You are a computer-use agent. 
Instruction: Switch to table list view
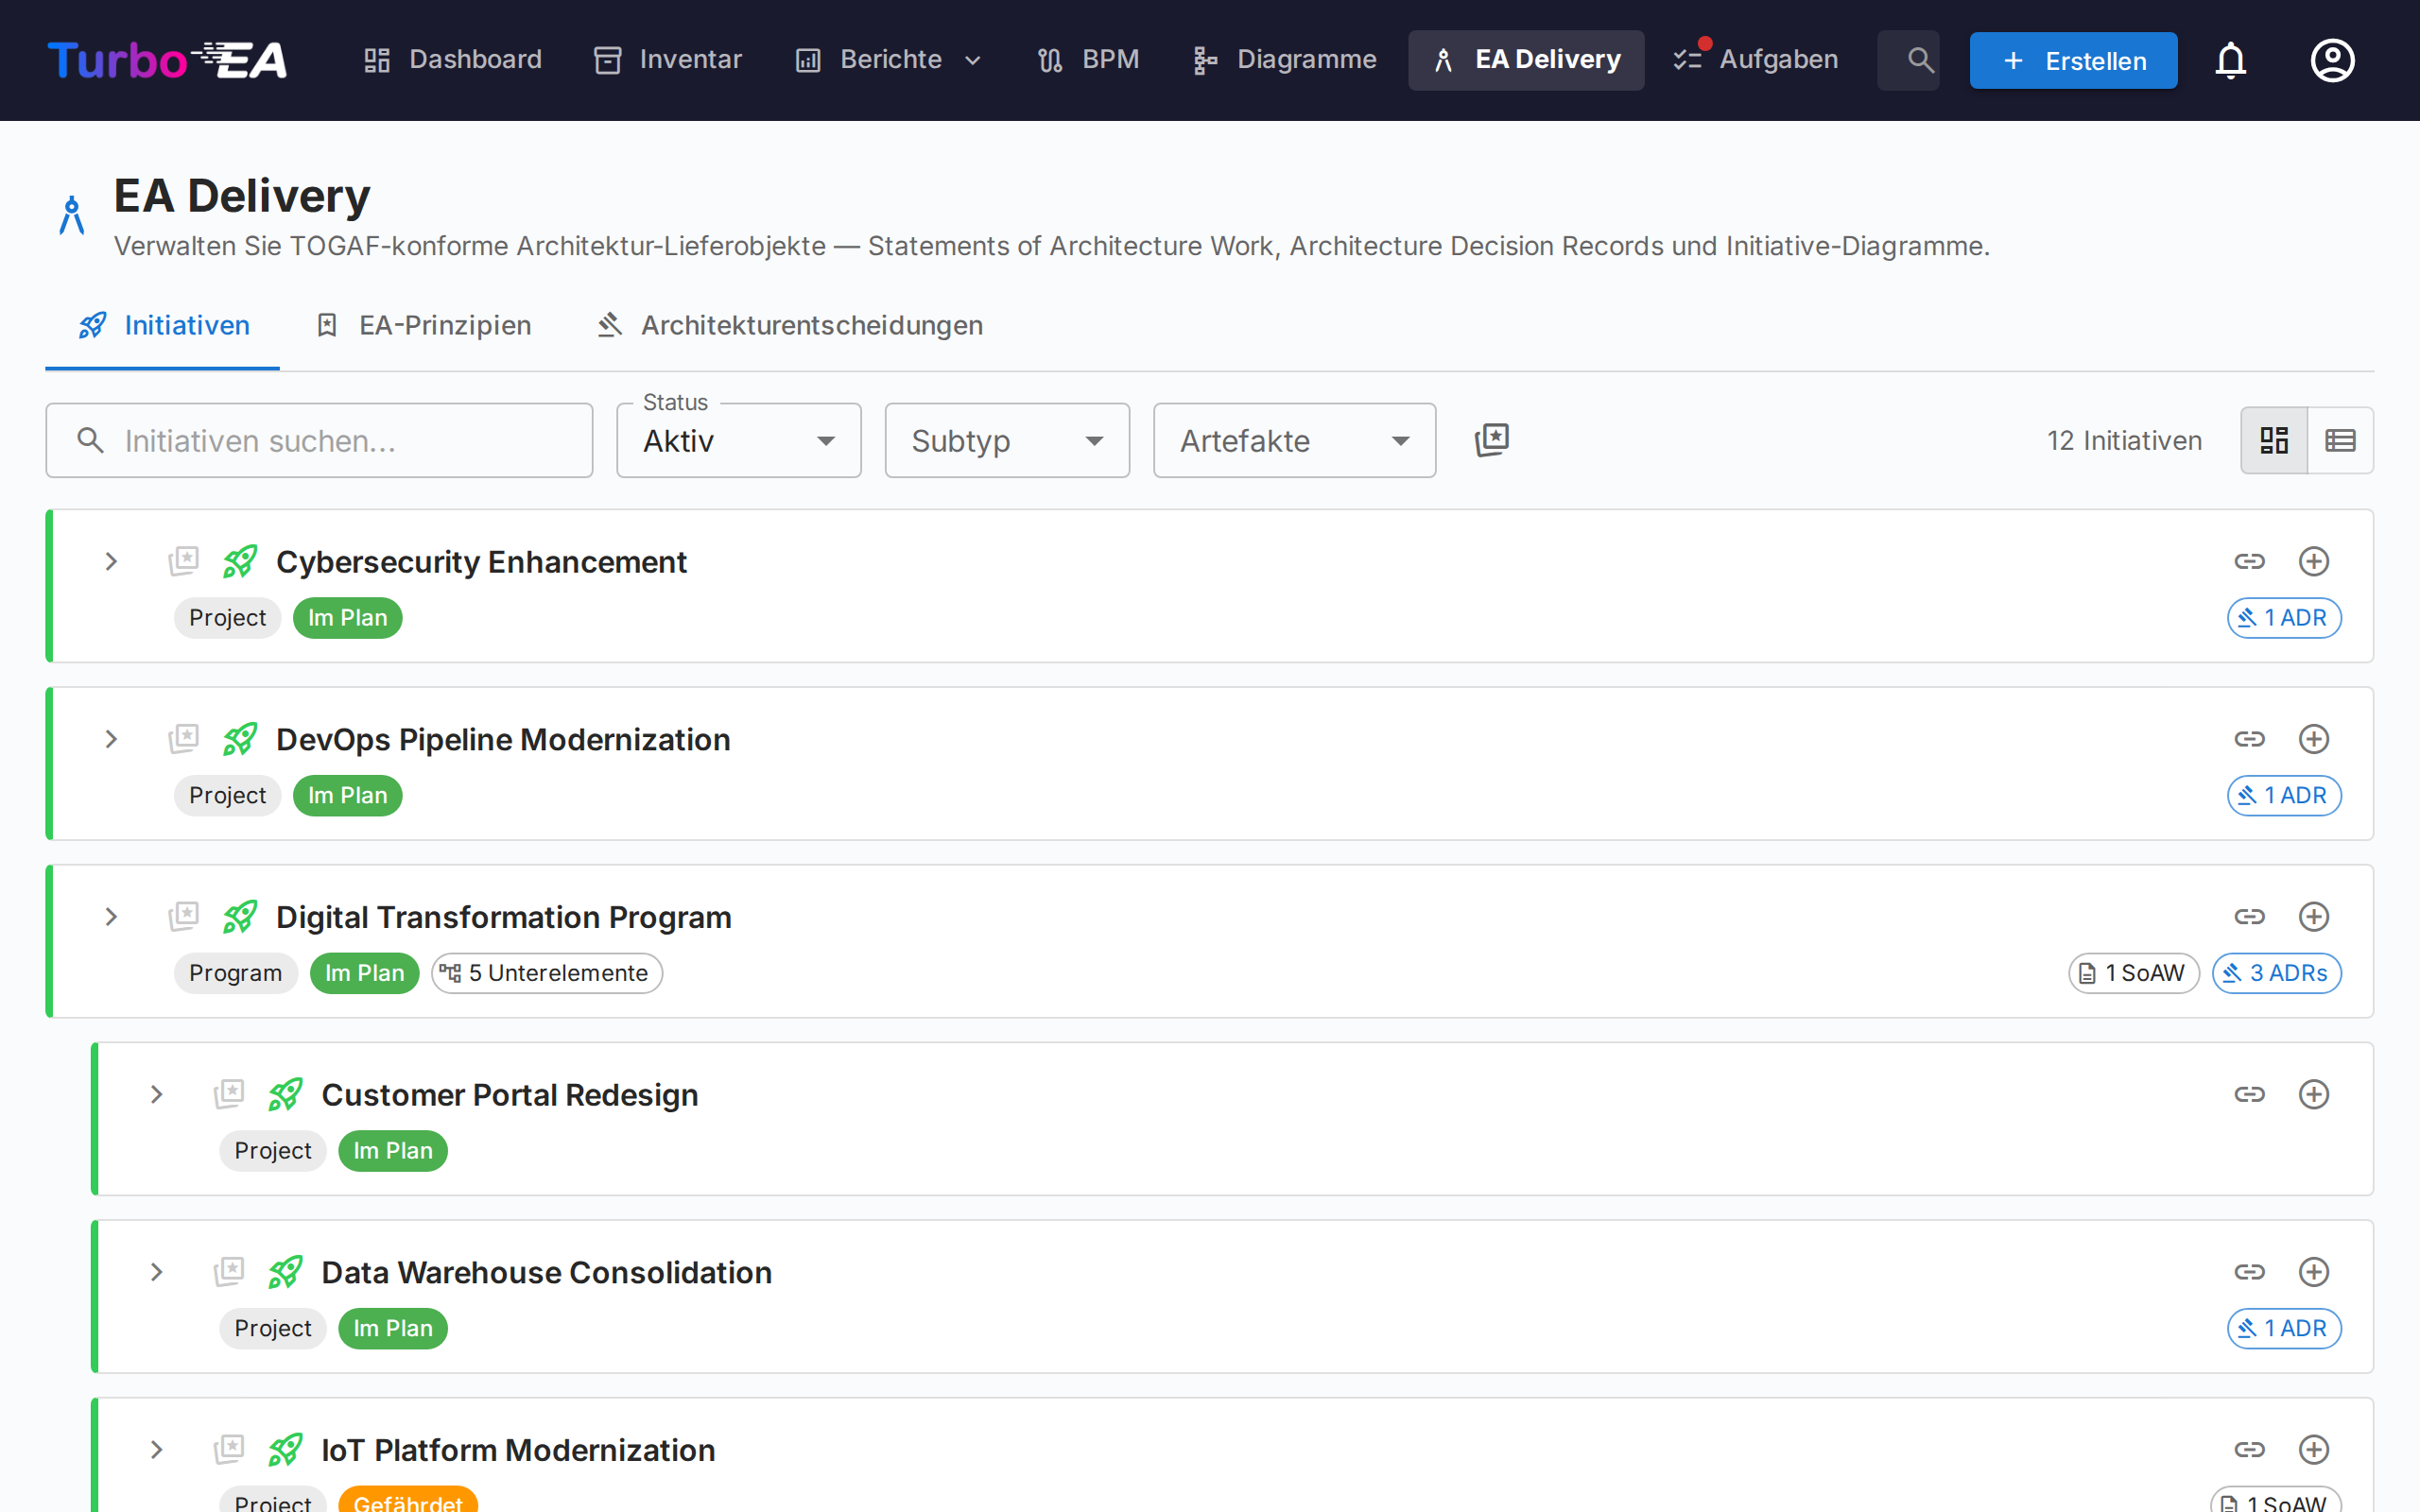click(2340, 440)
